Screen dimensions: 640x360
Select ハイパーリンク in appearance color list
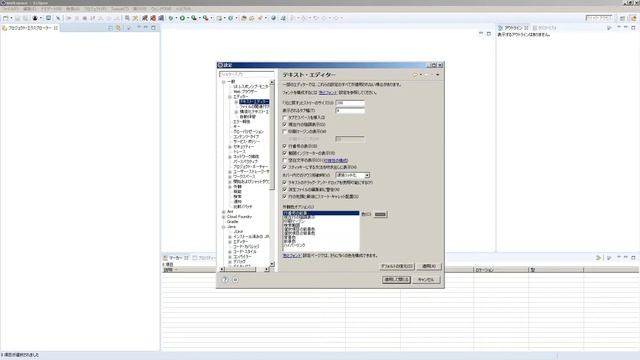pos(294,246)
